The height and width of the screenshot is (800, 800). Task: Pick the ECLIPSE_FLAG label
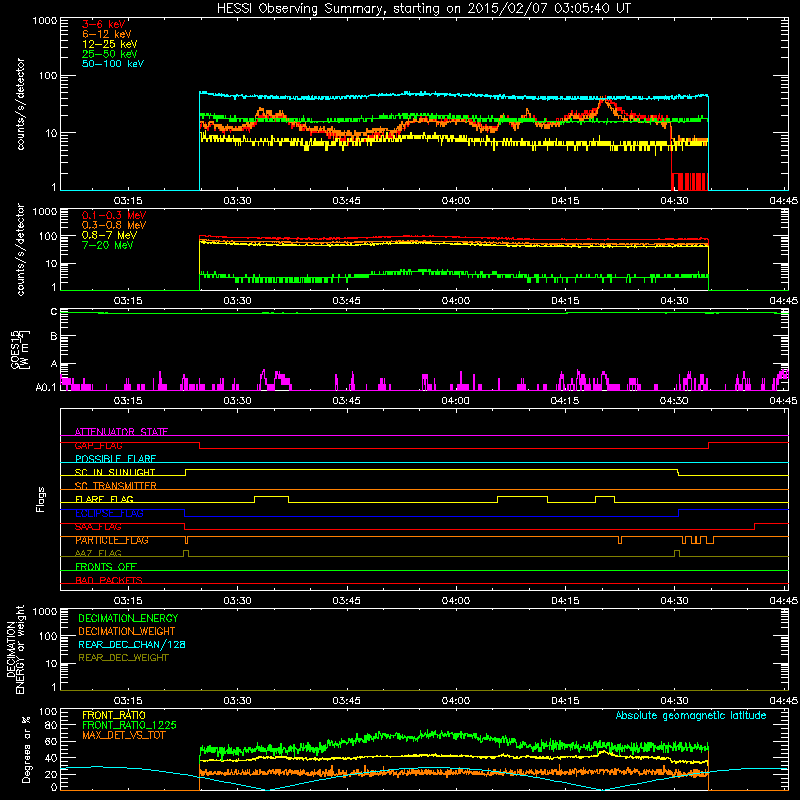(x=109, y=513)
